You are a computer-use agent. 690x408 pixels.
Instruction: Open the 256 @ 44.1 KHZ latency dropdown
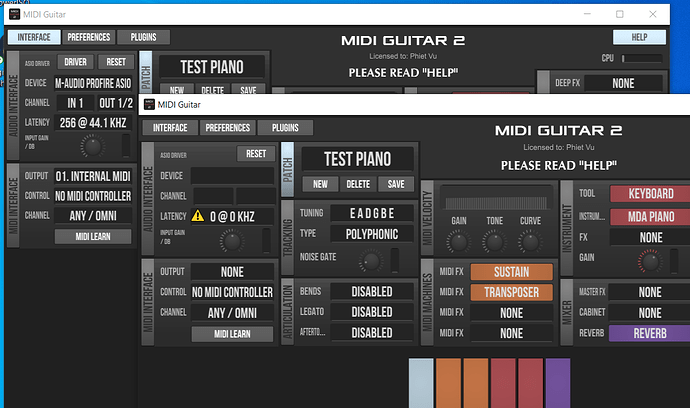[x=93, y=123]
